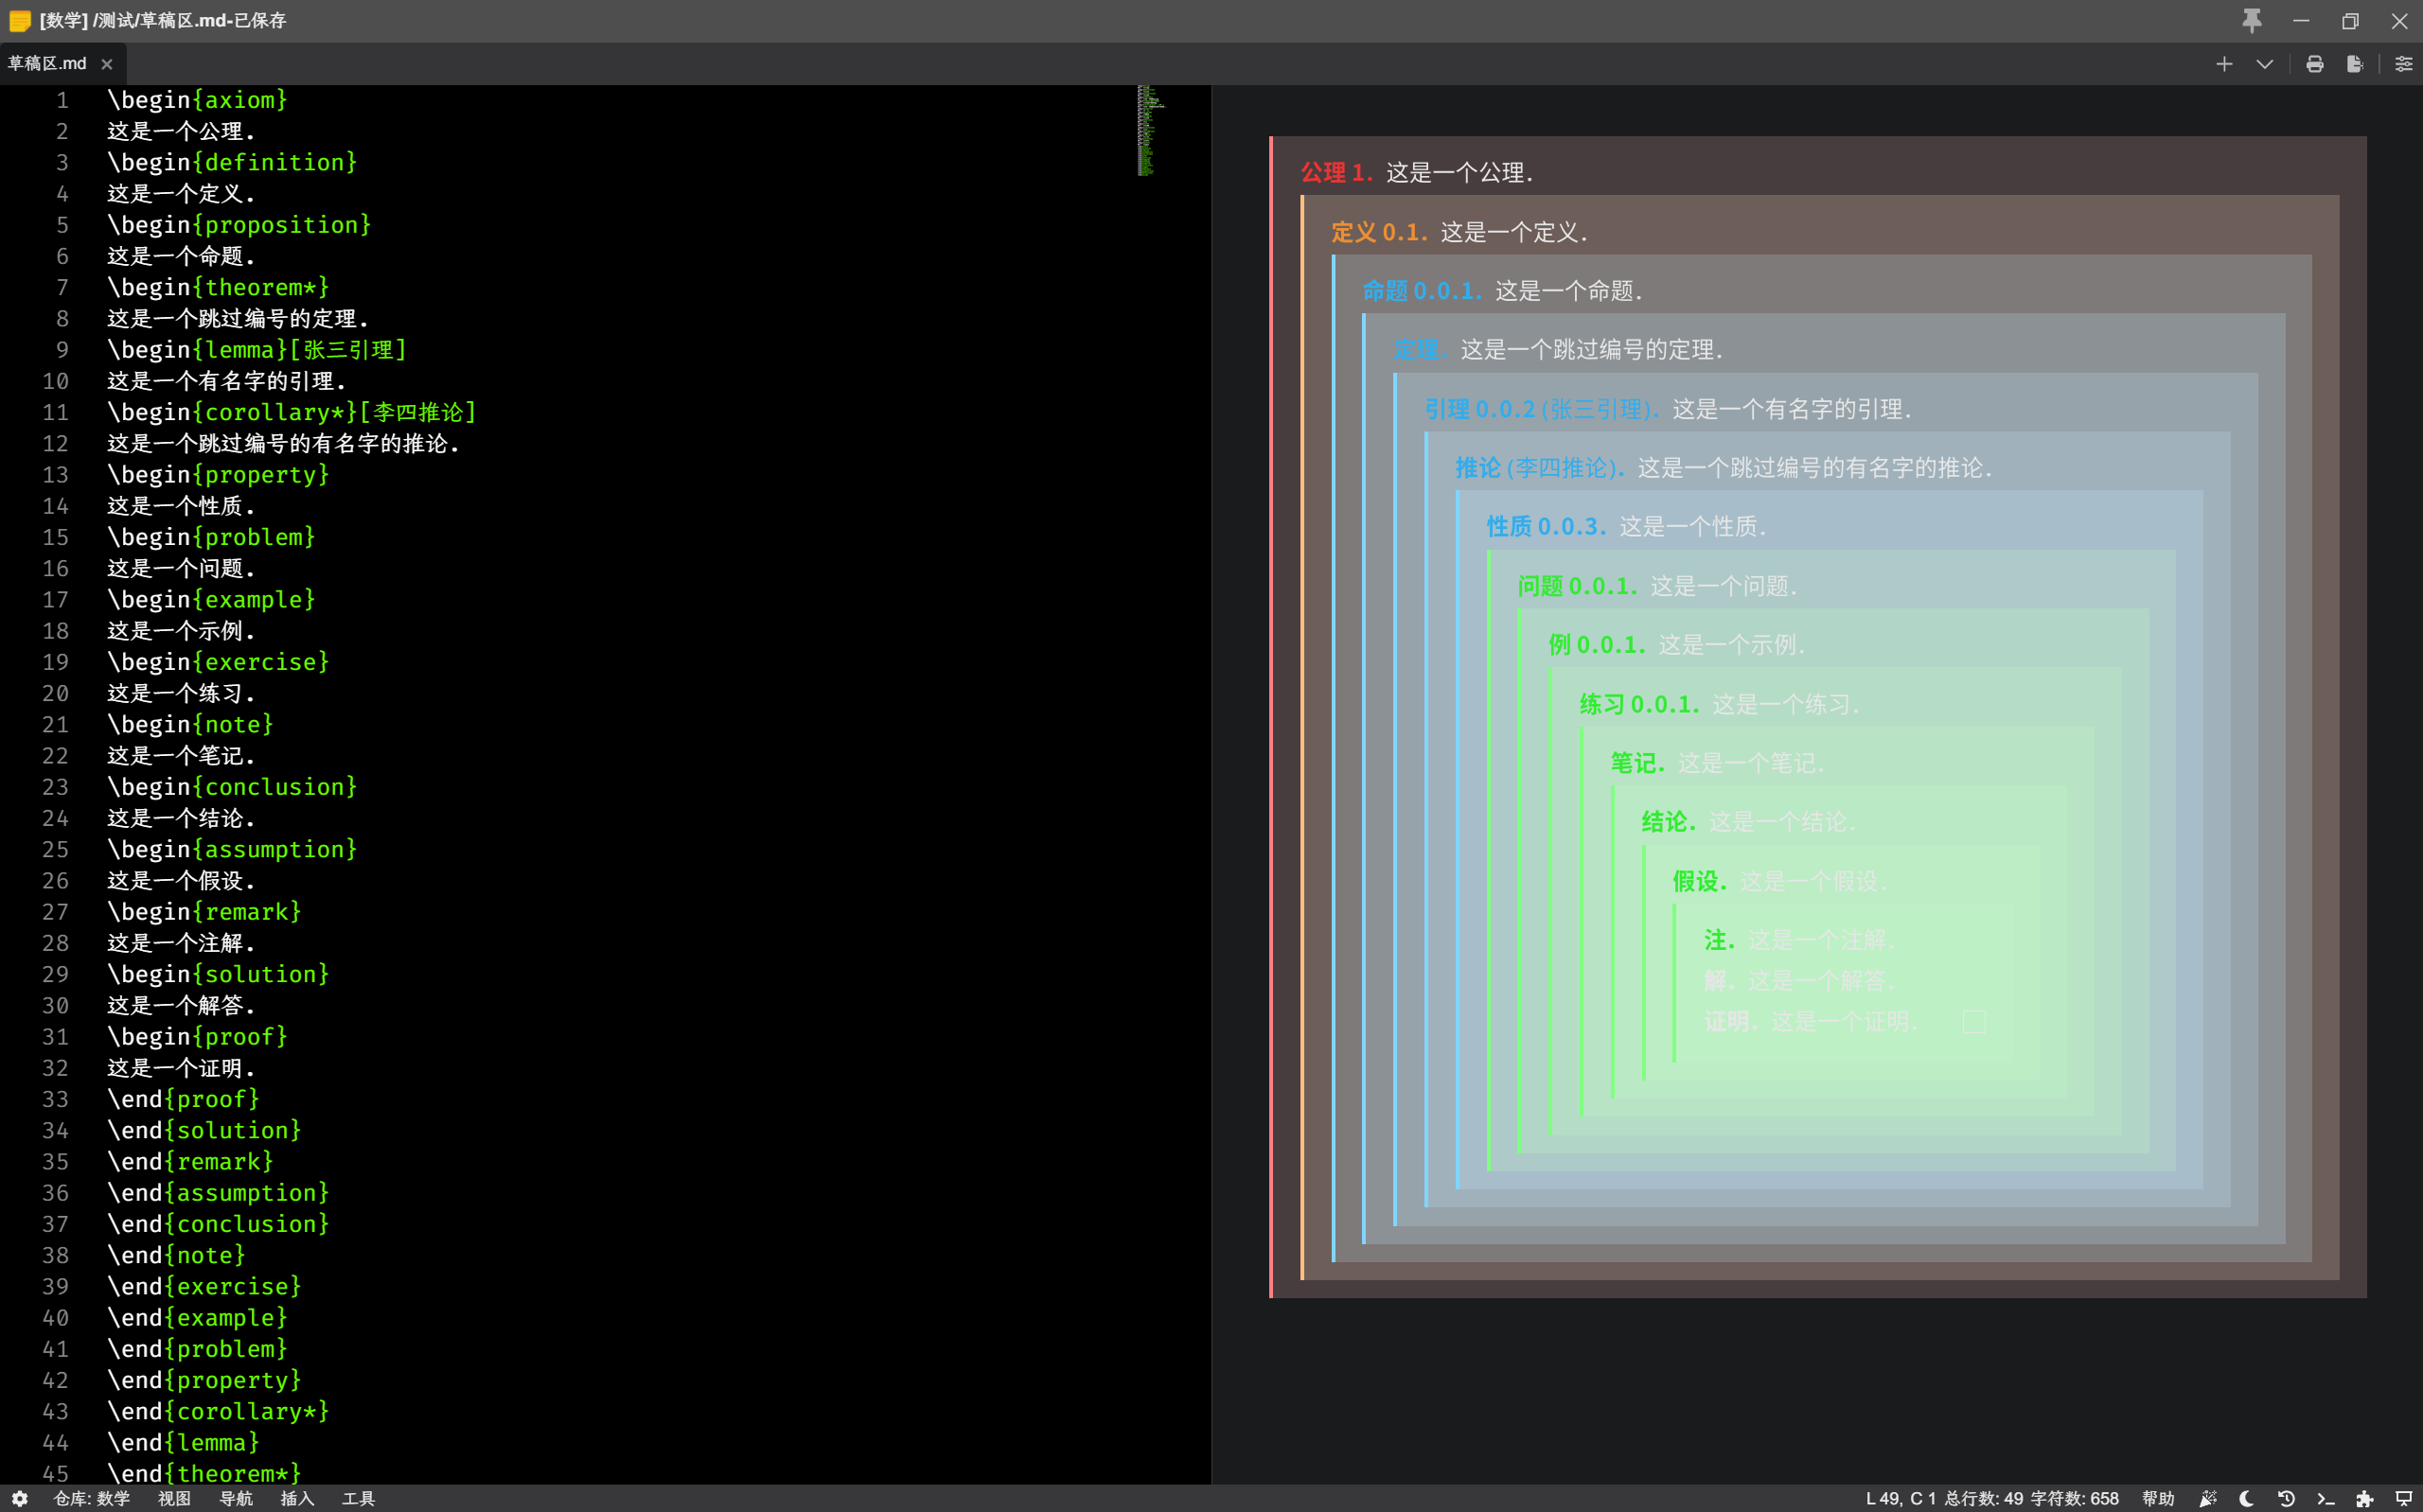This screenshot has width=2423, height=1512.
Task: Open document history clock icon
Action: [2286, 1498]
